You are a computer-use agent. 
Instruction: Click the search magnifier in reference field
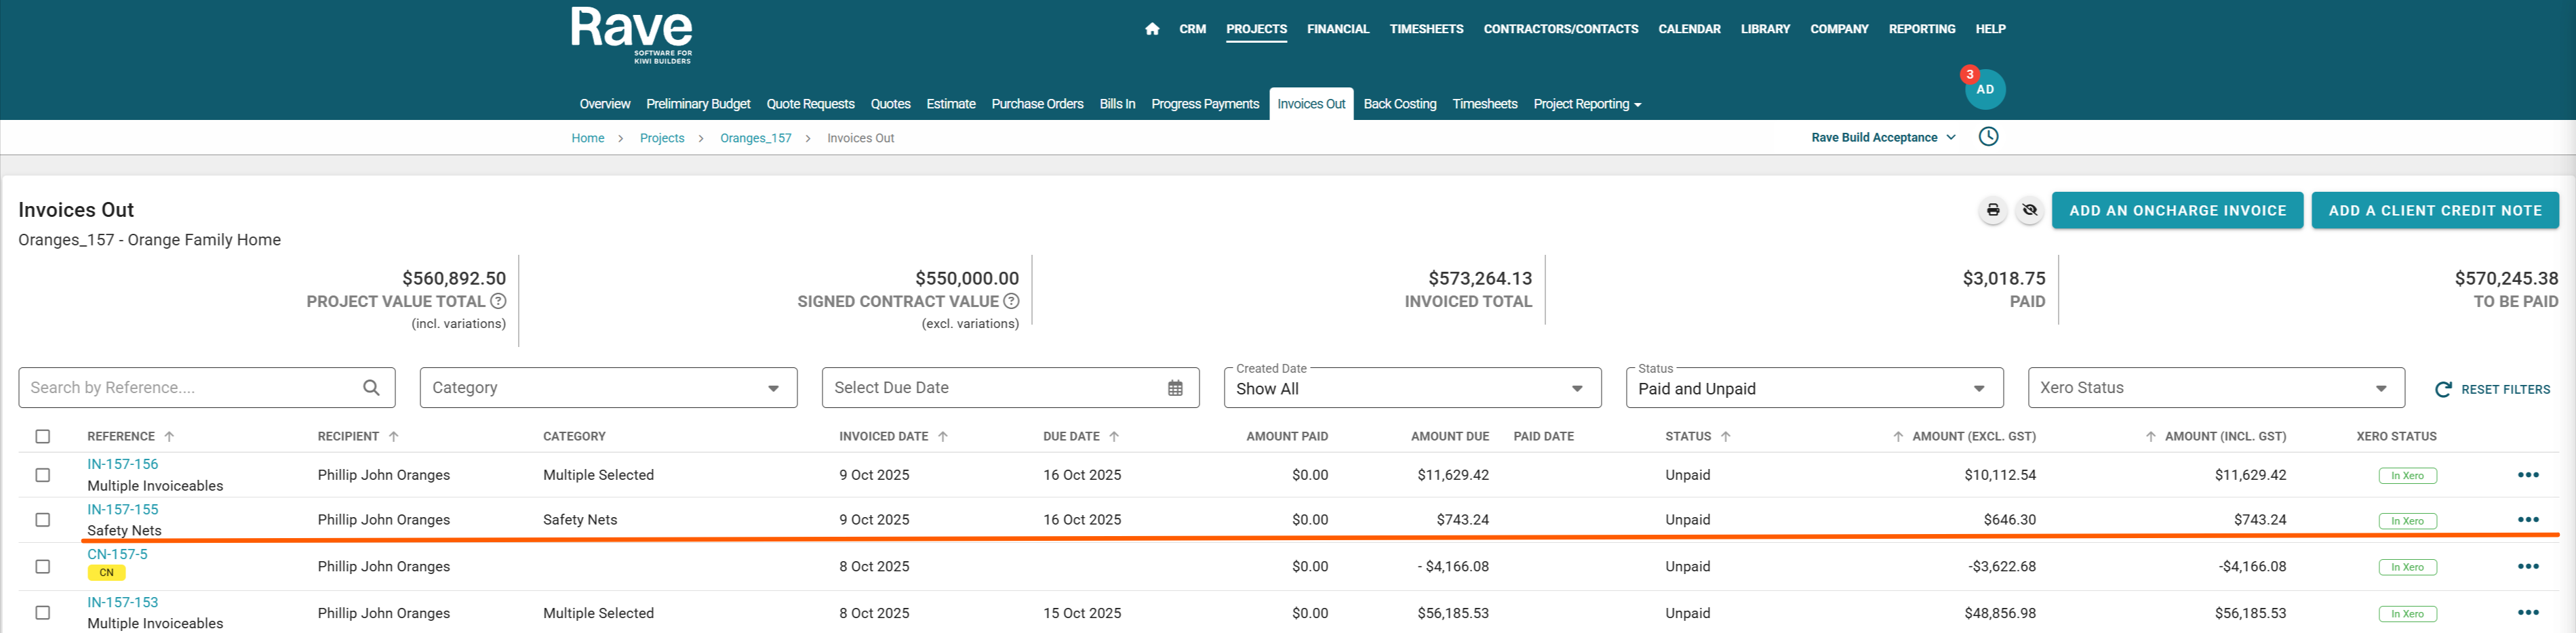[371, 388]
